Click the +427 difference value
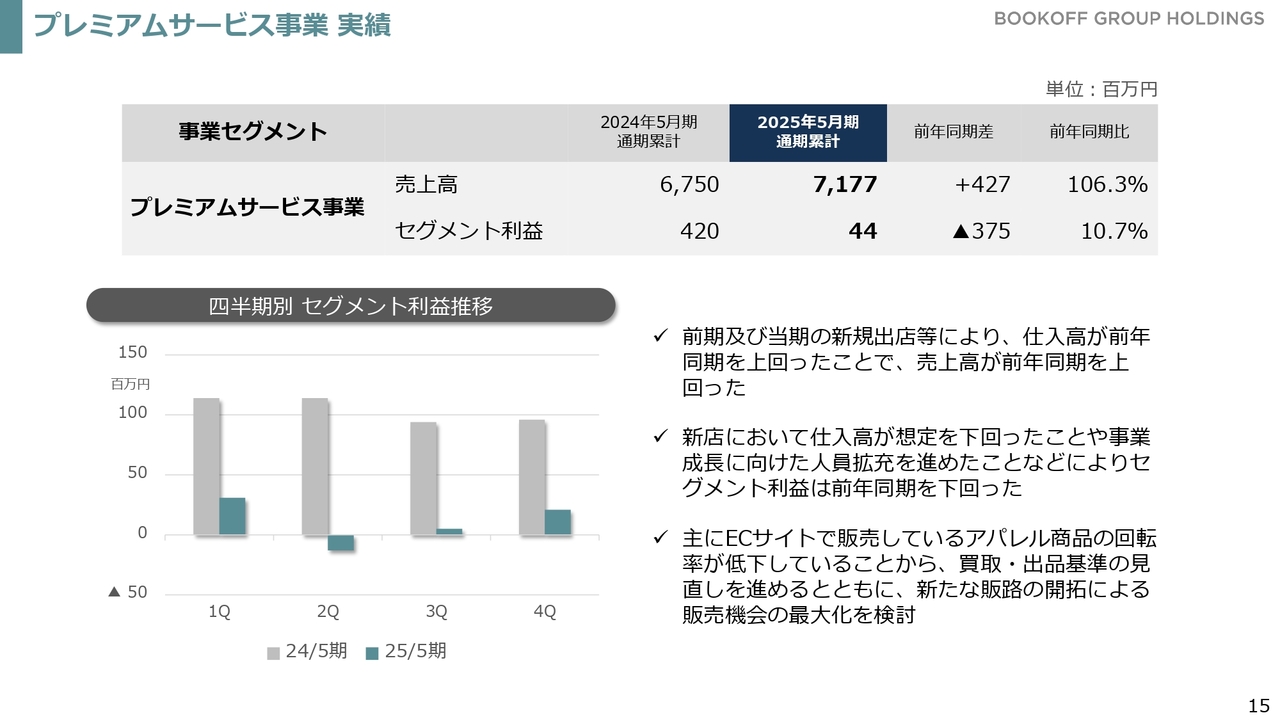This screenshot has width=1280, height=720. (982, 185)
